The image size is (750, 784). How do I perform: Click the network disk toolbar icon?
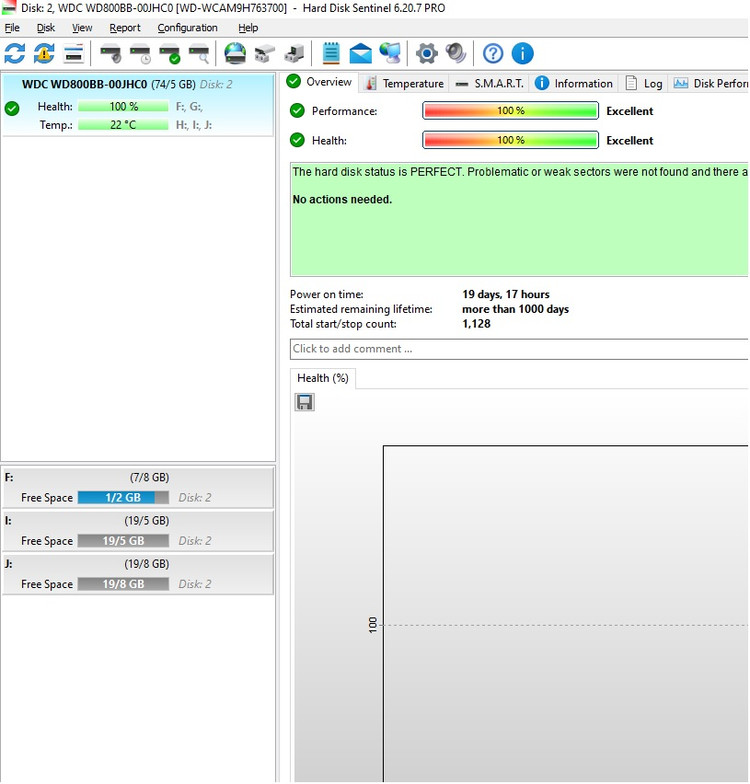pyautogui.click(x=294, y=54)
